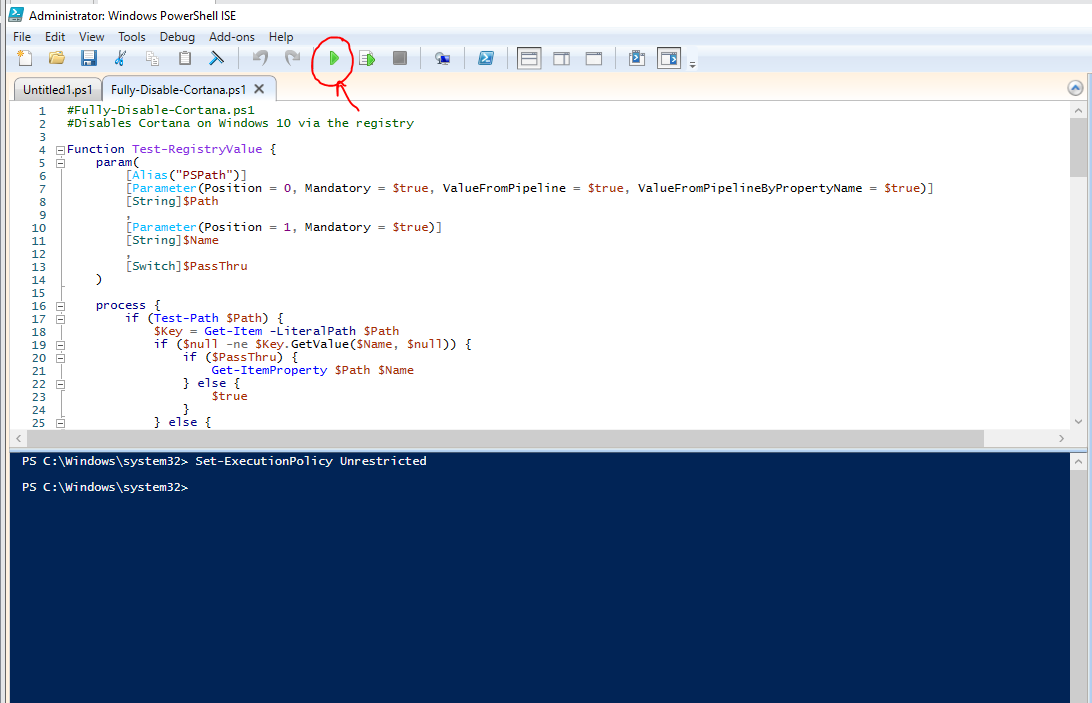Open the Tools menu
The height and width of the screenshot is (703, 1092).
click(x=132, y=37)
